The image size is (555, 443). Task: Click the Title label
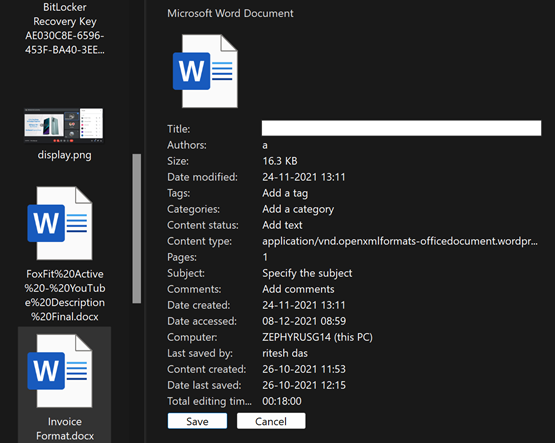tap(178, 129)
